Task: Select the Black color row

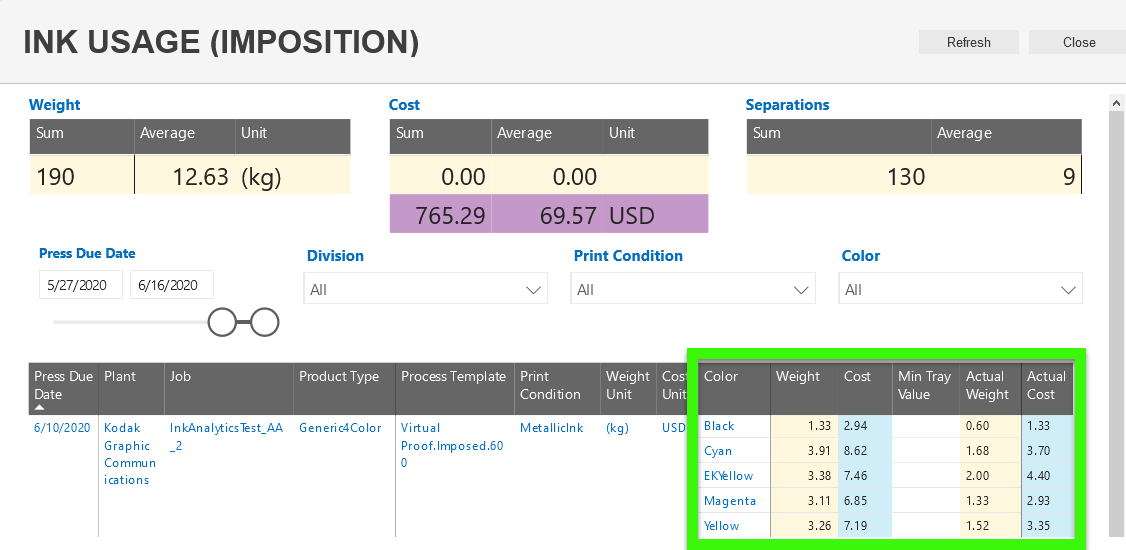Action: click(719, 426)
